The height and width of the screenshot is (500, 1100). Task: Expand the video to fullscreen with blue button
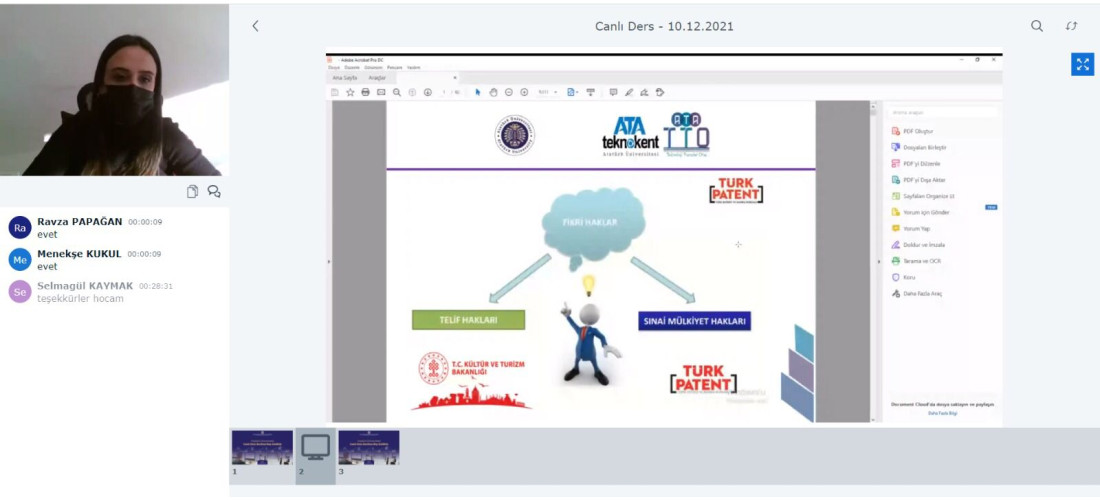pyautogui.click(x=1082, y=64)
